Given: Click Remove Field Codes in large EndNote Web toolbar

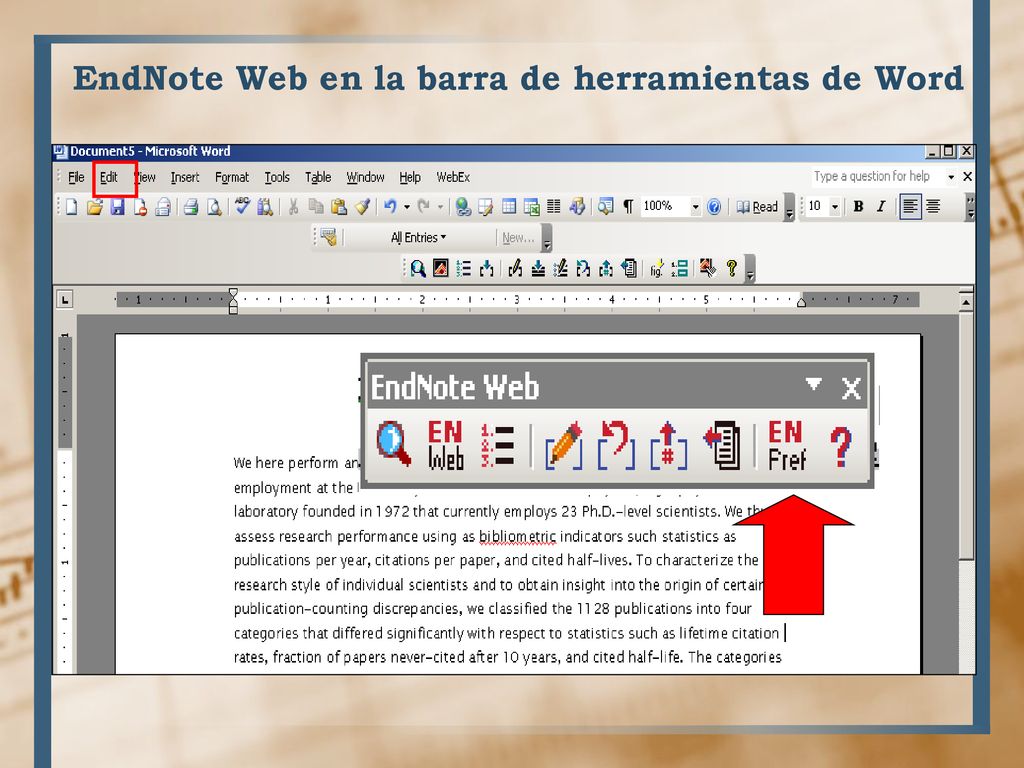Looking at the screenshot, I should [669, 445].
